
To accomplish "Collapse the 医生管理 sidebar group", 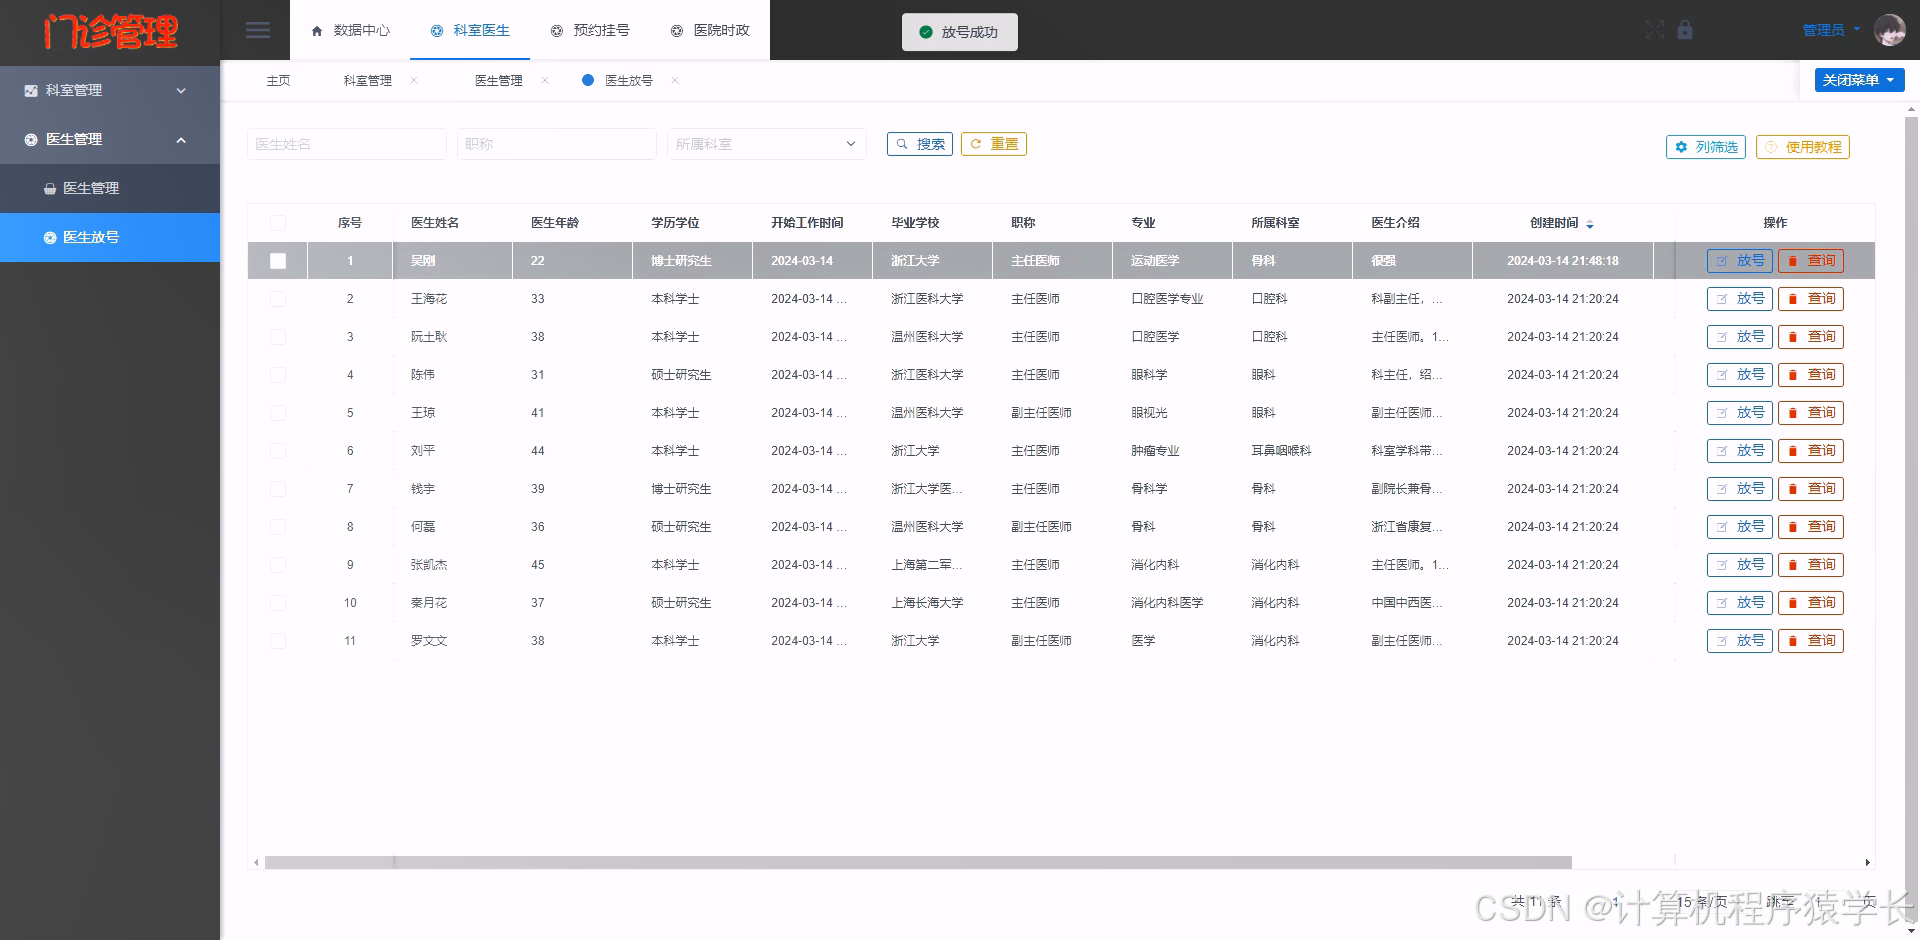I will coord(110,139).
